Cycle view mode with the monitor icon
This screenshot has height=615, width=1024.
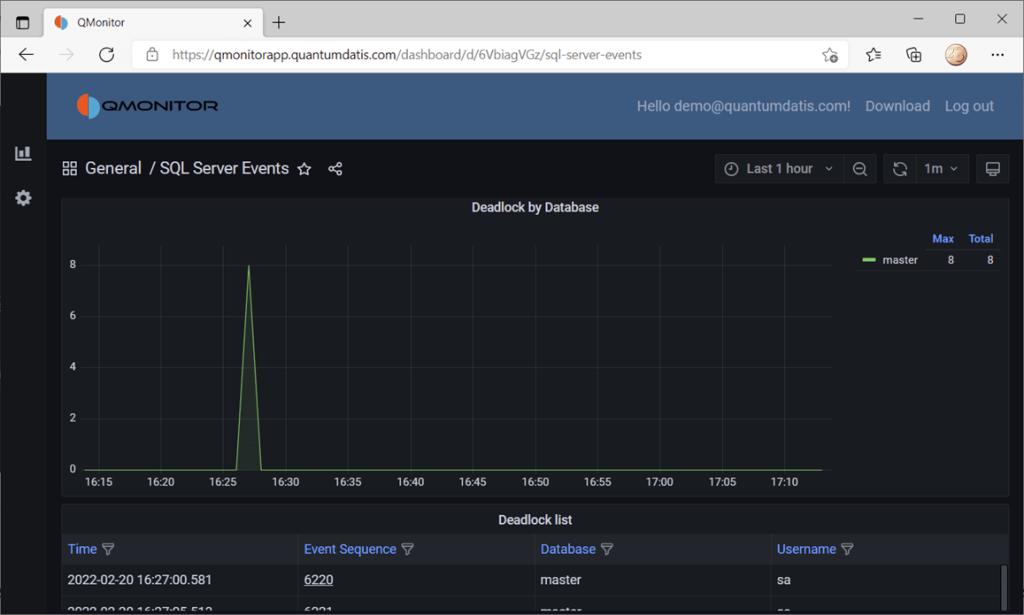[992, 169]
